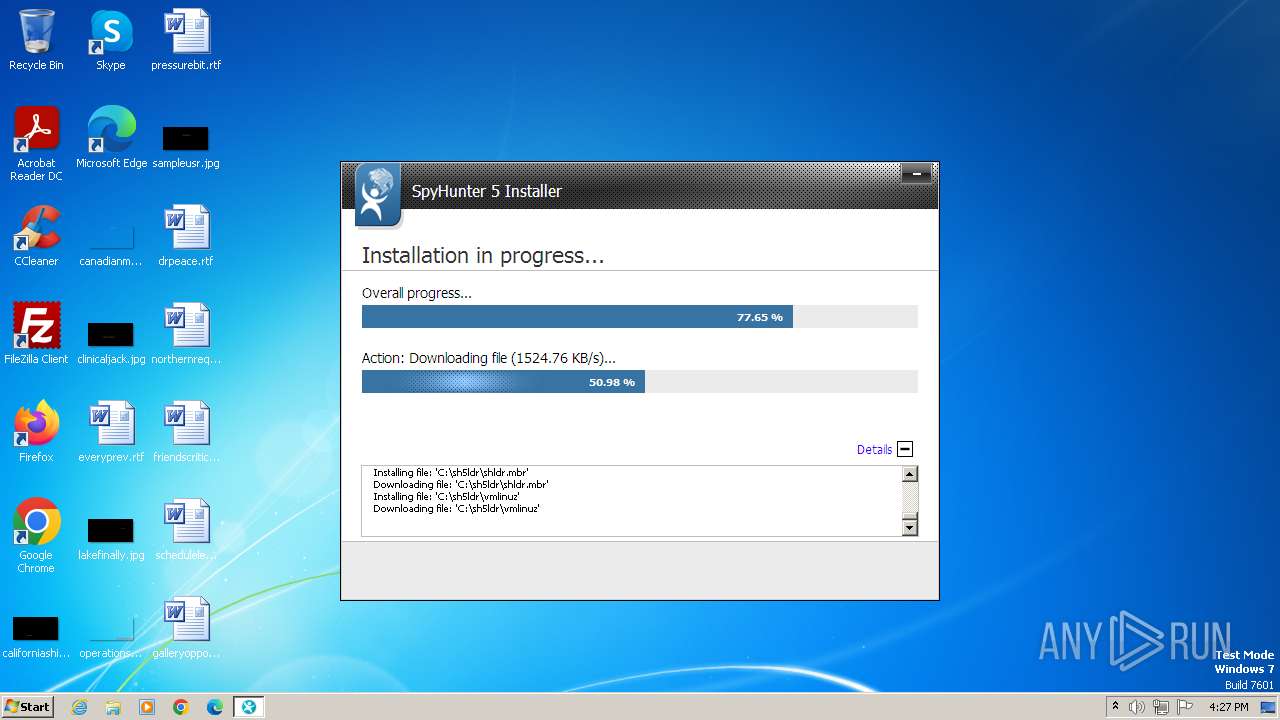1280x720 pixels.
Task: Click the file download progress bar
Action: click(x=639, y=382)
